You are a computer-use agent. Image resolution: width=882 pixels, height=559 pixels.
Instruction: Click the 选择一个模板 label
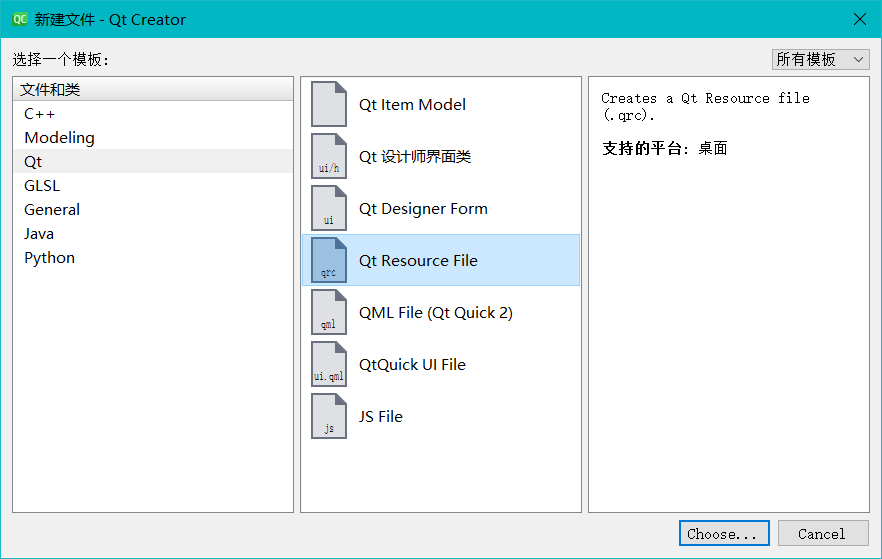pyautogui.click(x=60, y=59)
